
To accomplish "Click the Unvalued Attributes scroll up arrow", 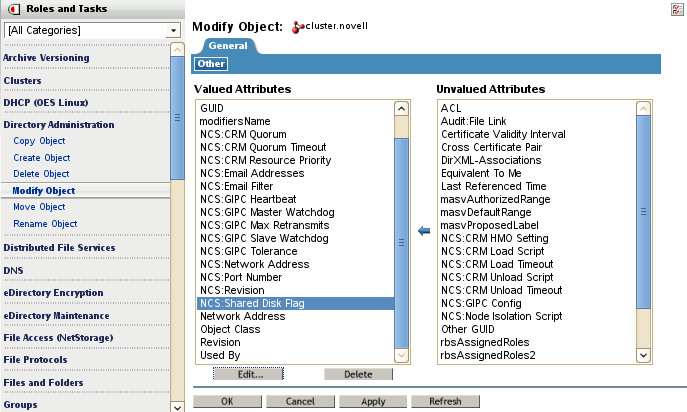I will (643, 109).
